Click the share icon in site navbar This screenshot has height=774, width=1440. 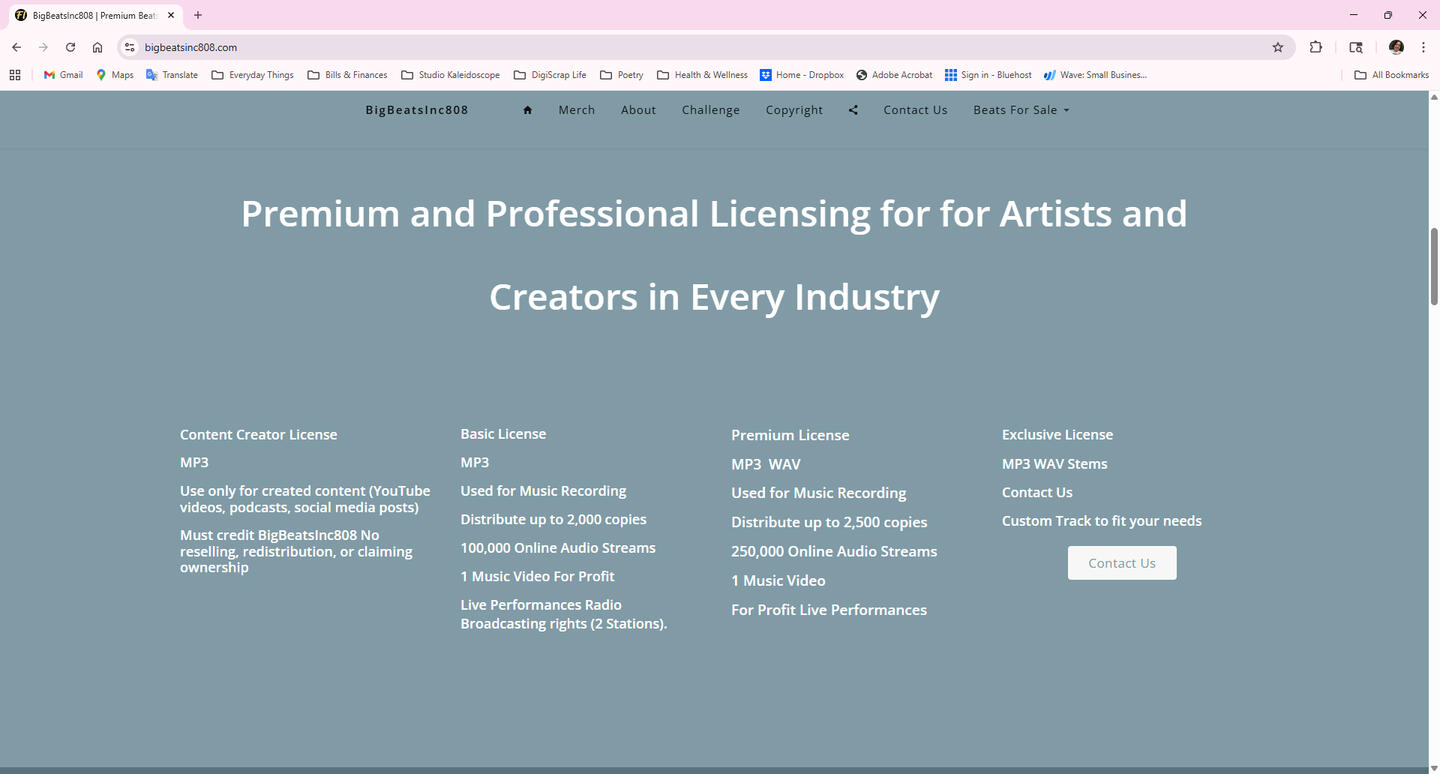[853, 110]
